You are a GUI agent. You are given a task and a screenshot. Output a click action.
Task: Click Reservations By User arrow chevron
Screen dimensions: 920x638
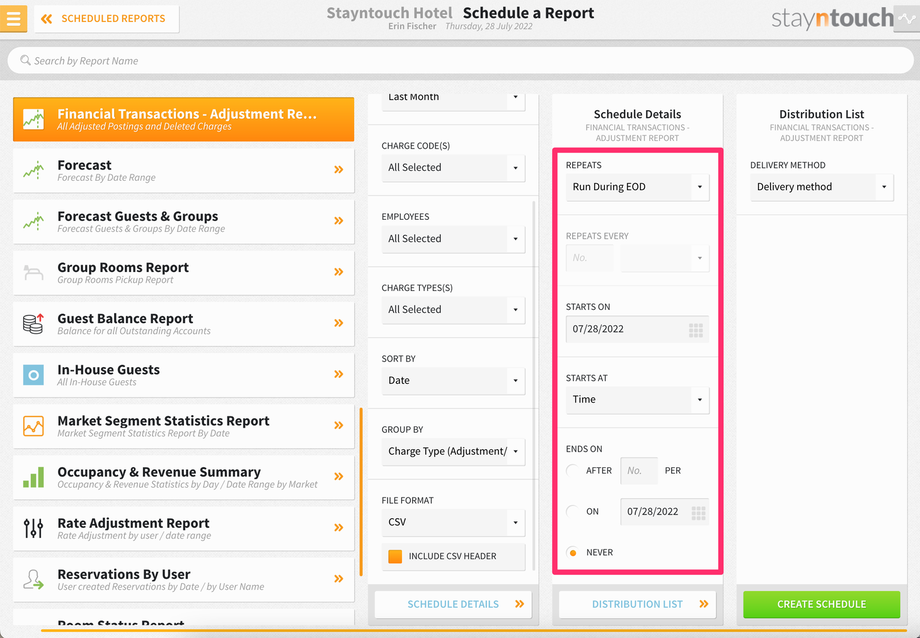click(x=339, y=578)
